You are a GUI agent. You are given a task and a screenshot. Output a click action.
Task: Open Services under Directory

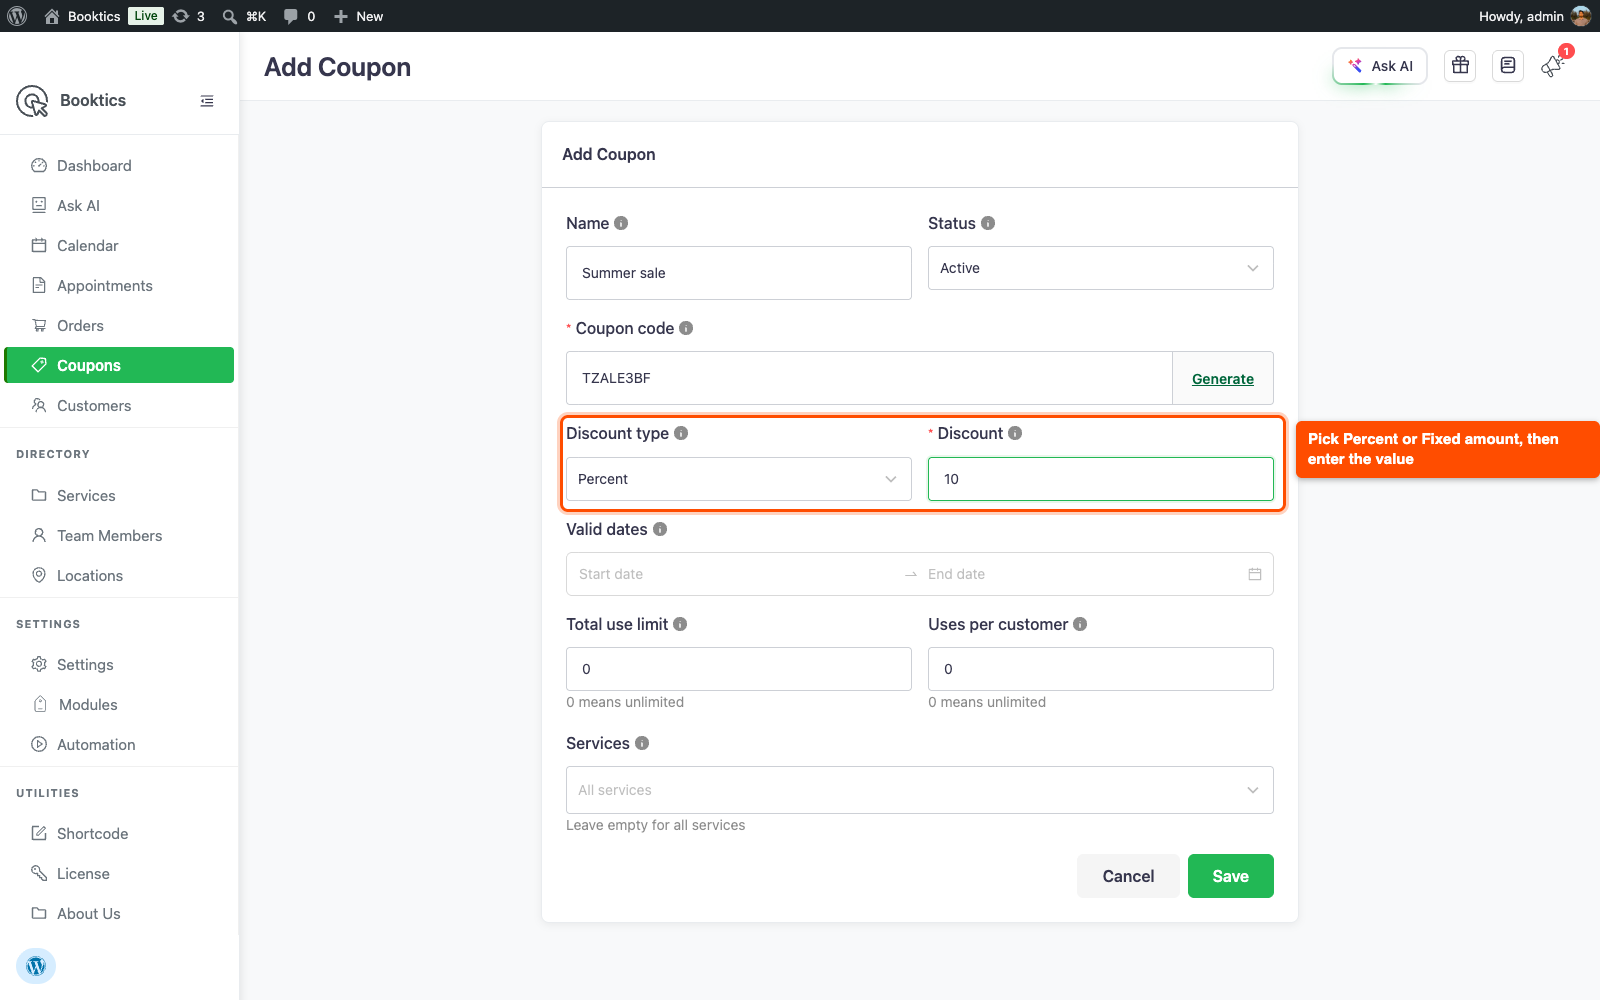coord(119,496)
